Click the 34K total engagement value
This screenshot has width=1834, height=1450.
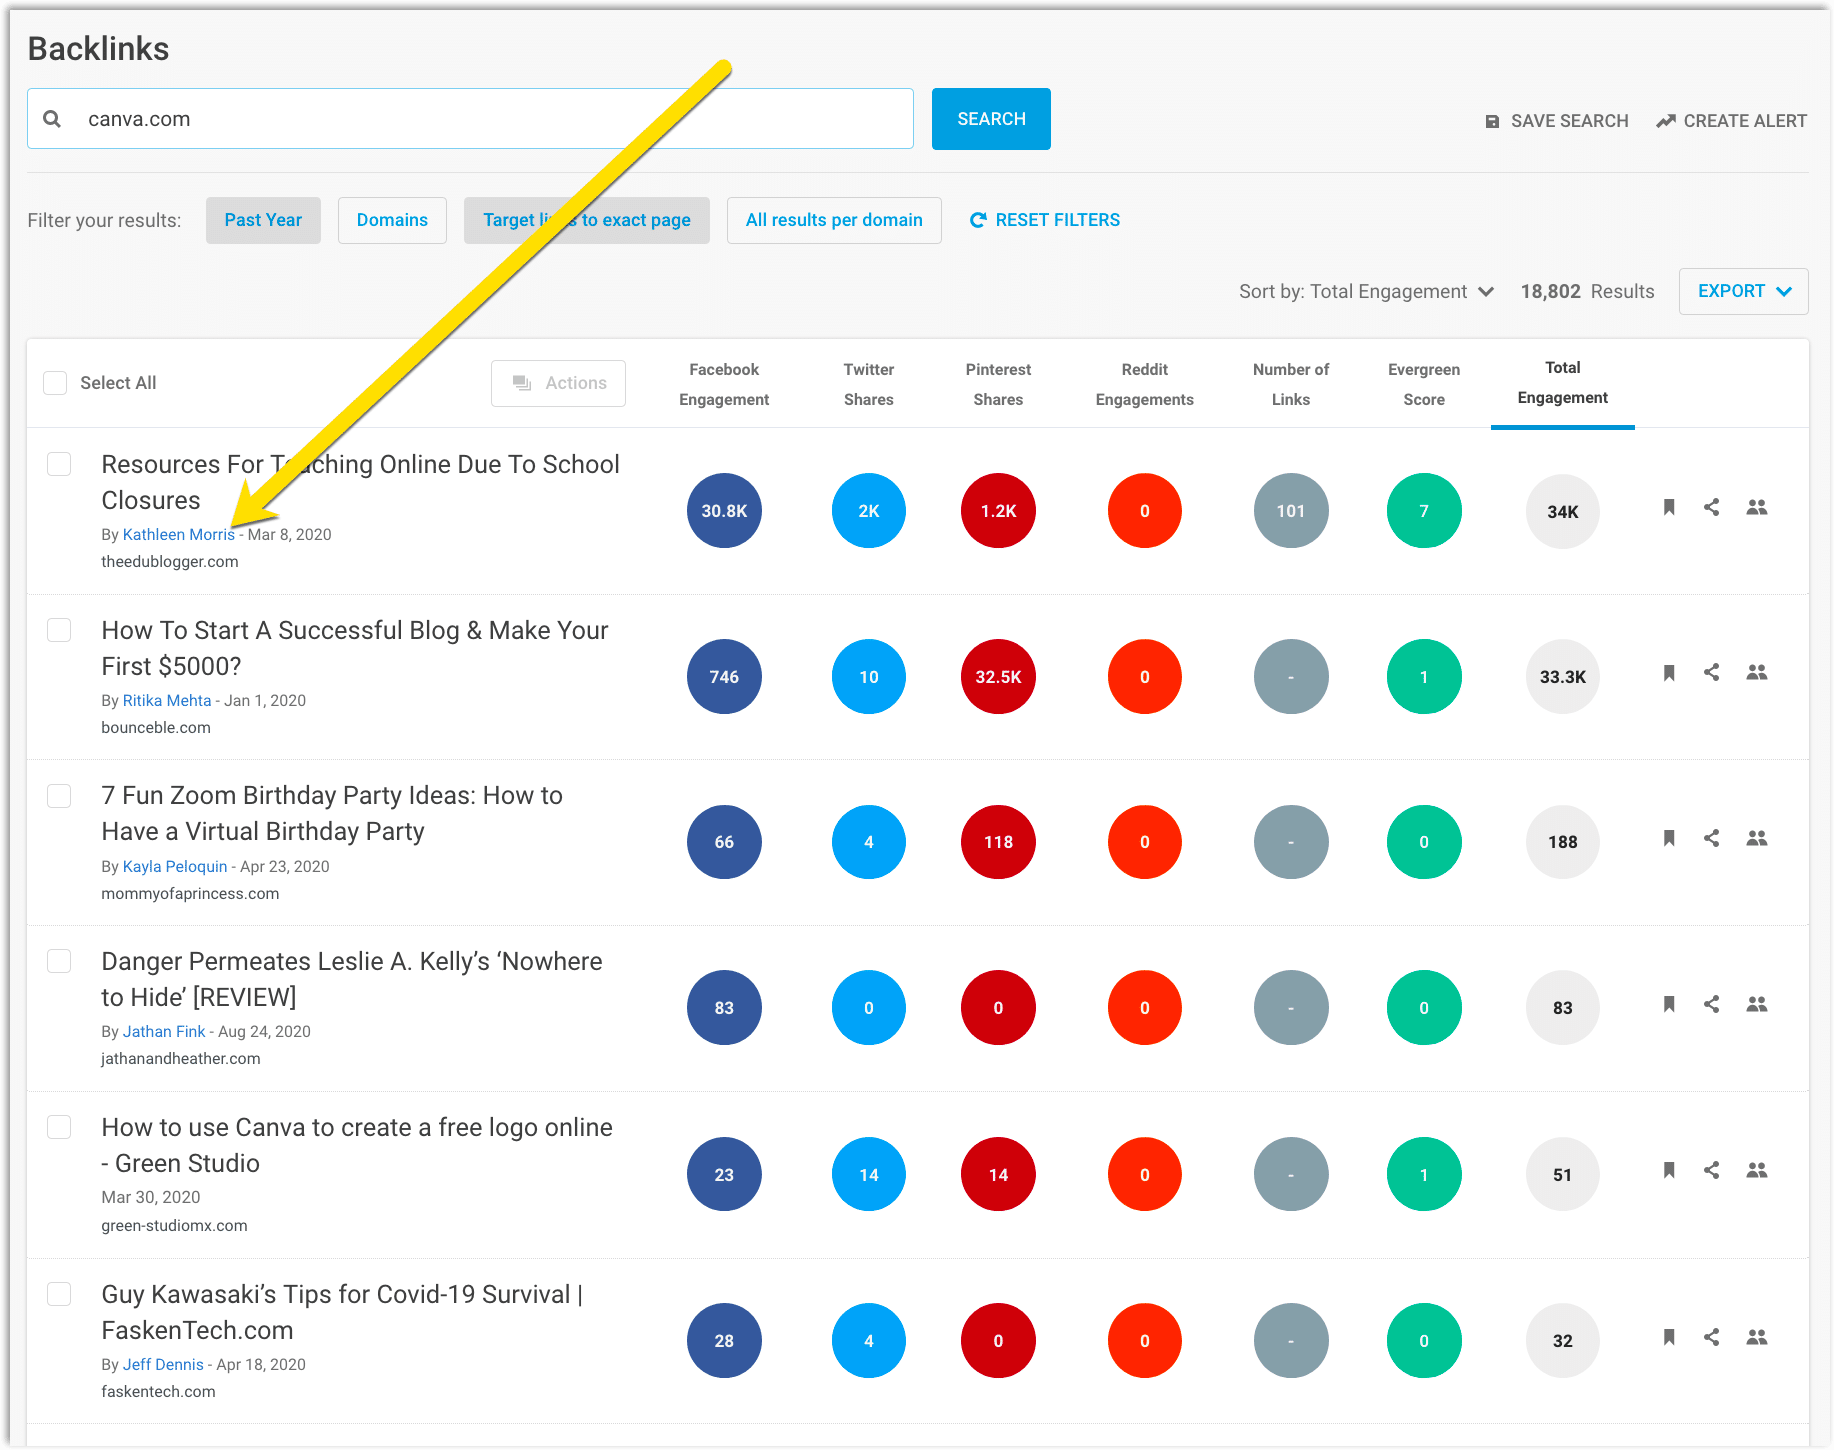(1563, 511)
